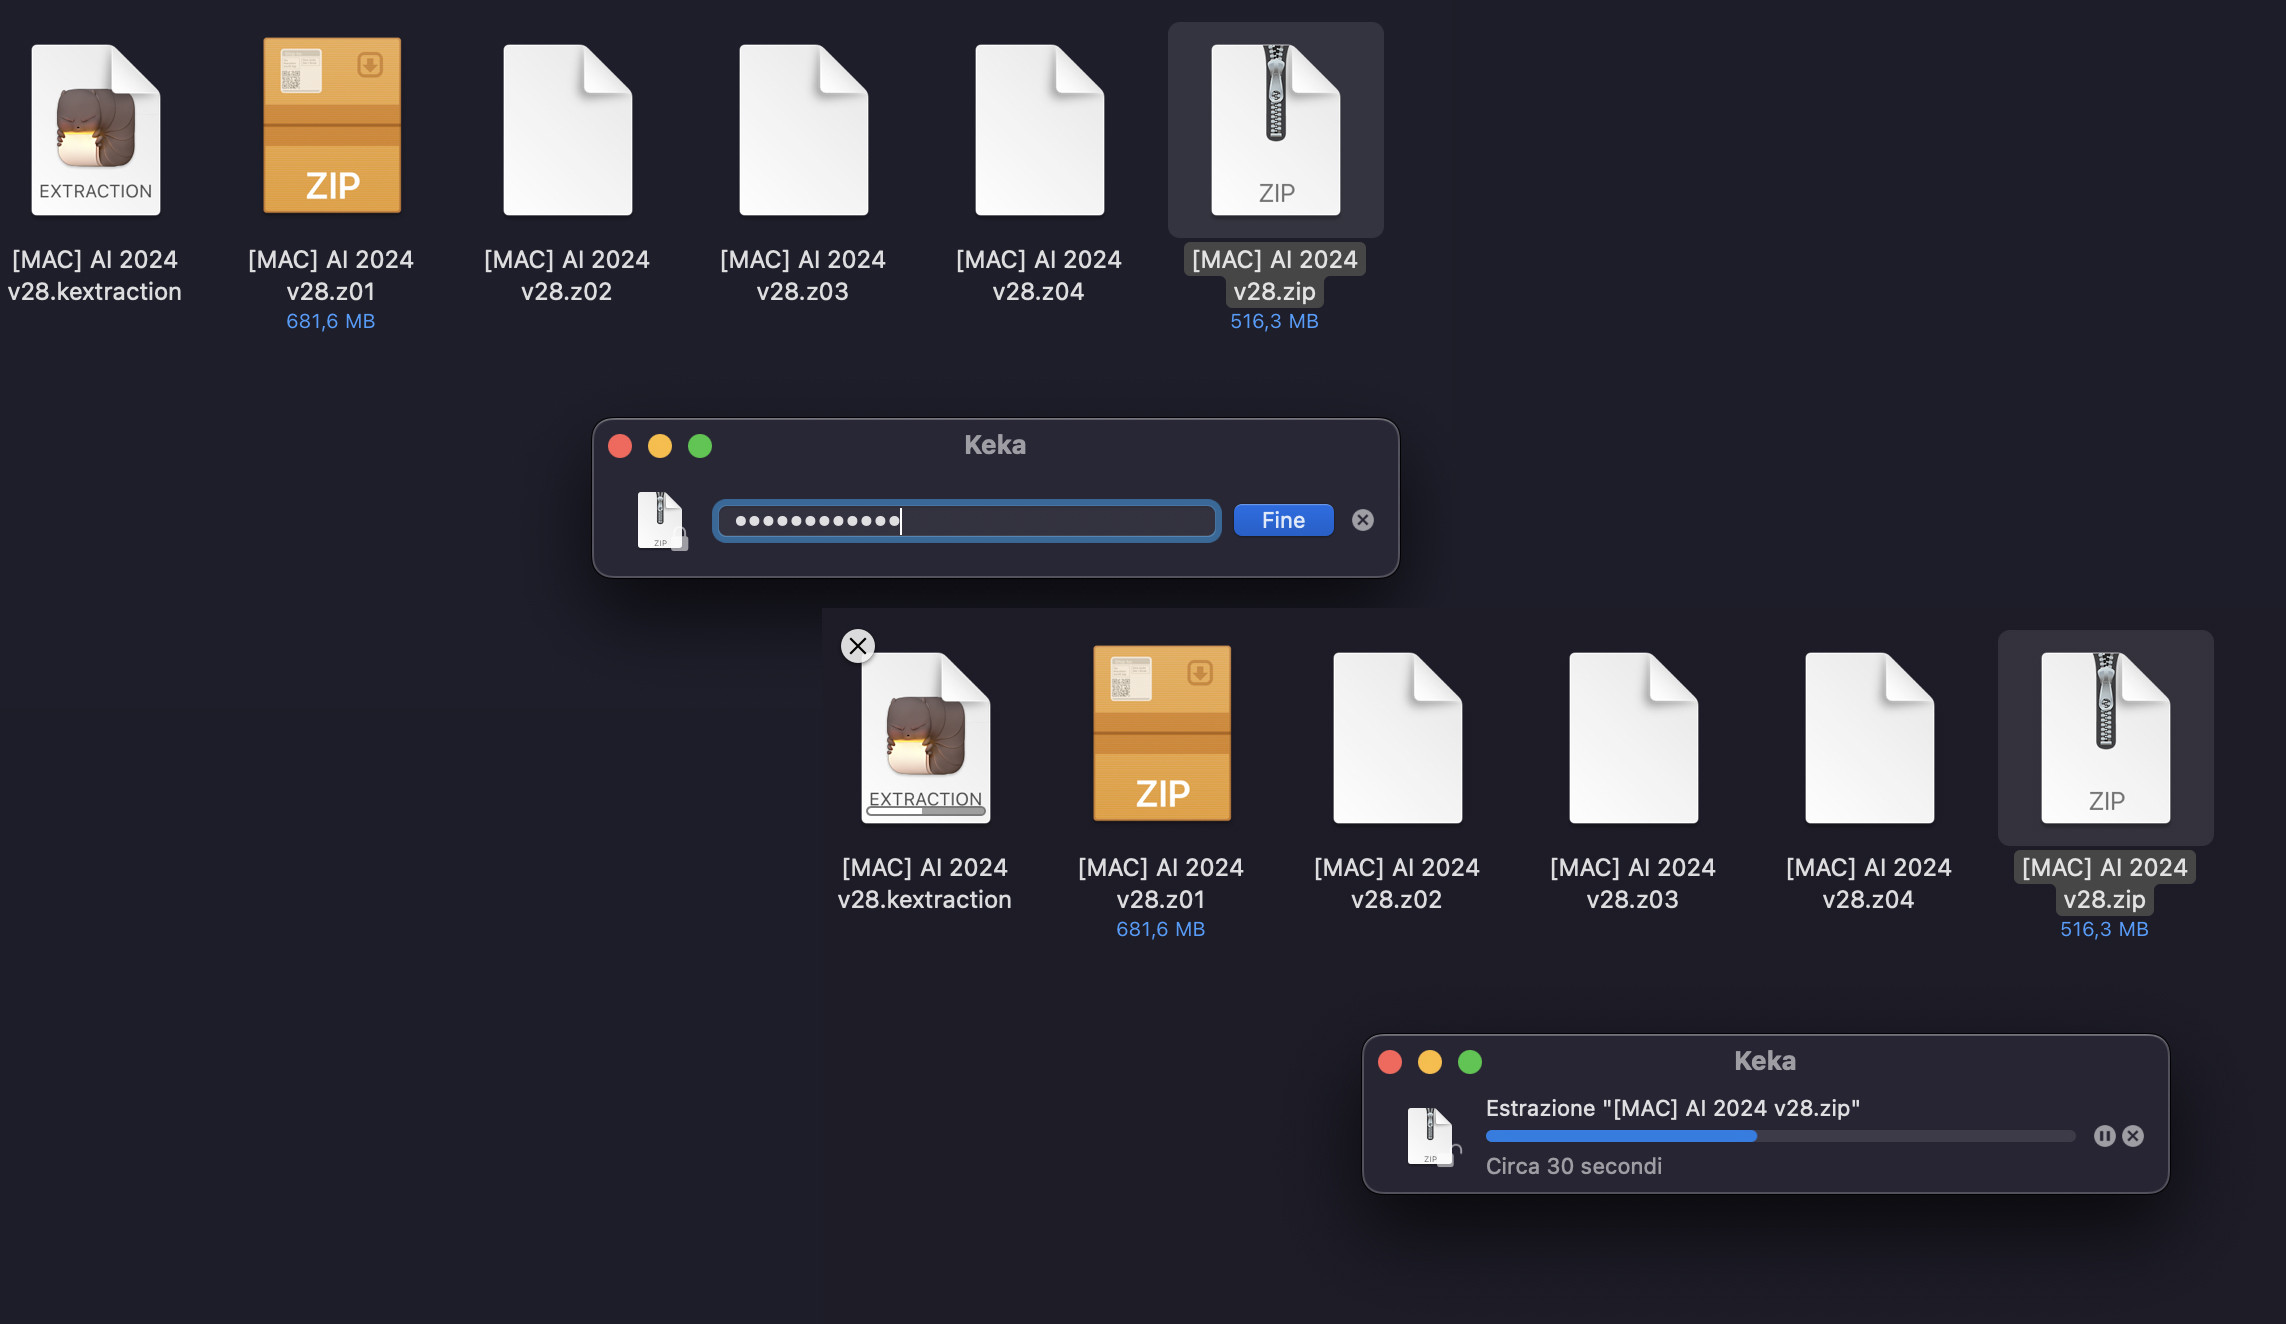Screen dimensions: 2286x1324
Task: Select the upper-row v28.z01 orange ZIP icon
Action: pos(332,126)
